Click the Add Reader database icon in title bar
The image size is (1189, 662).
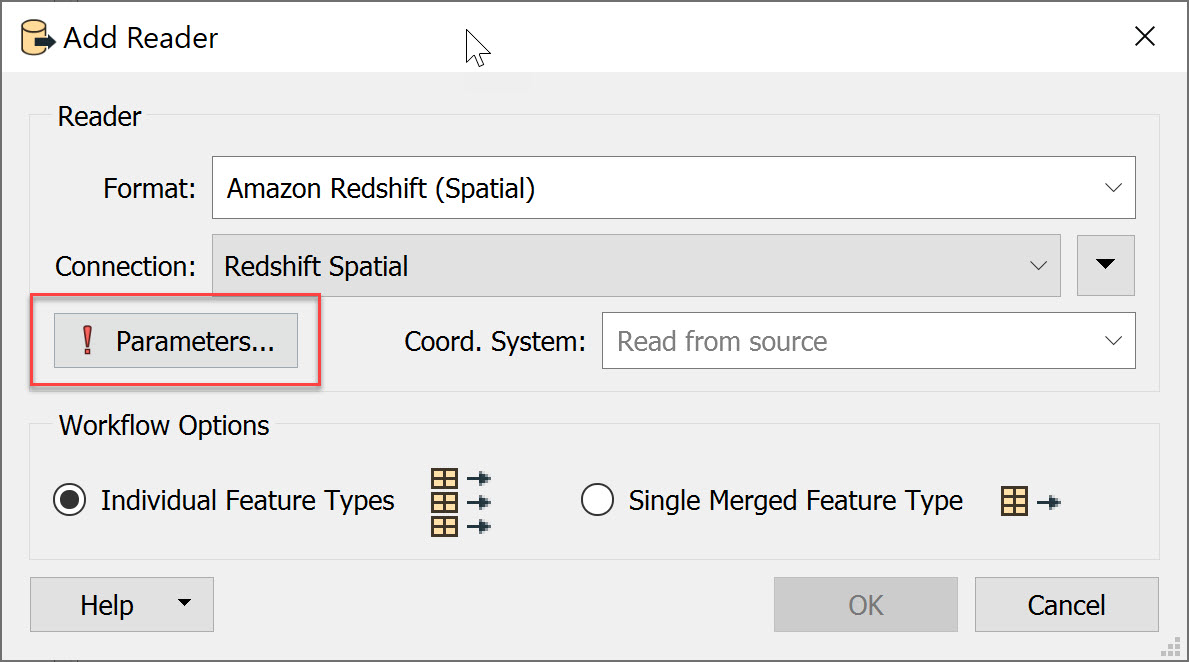coord(38,39)
